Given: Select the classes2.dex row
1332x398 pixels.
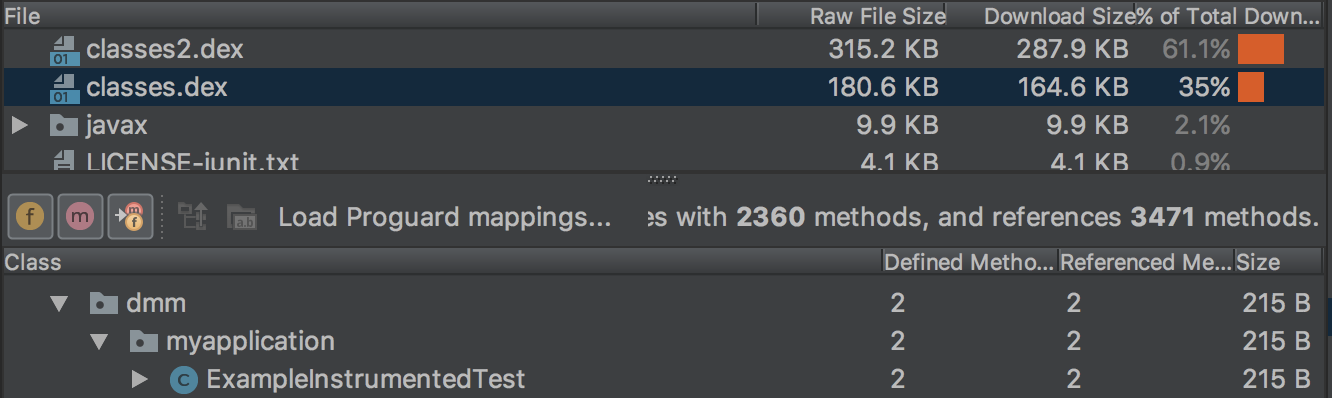Looking at the screenshot, I should [666, 49].
